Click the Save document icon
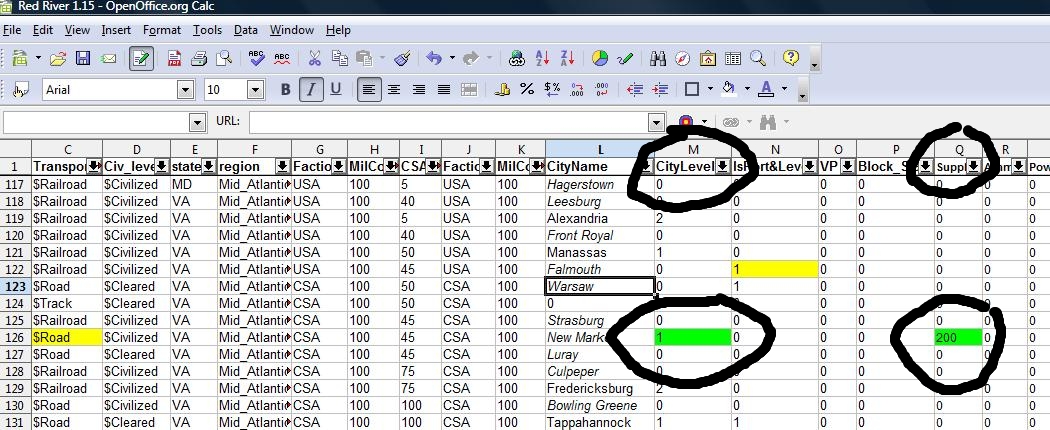 point(83,58)
